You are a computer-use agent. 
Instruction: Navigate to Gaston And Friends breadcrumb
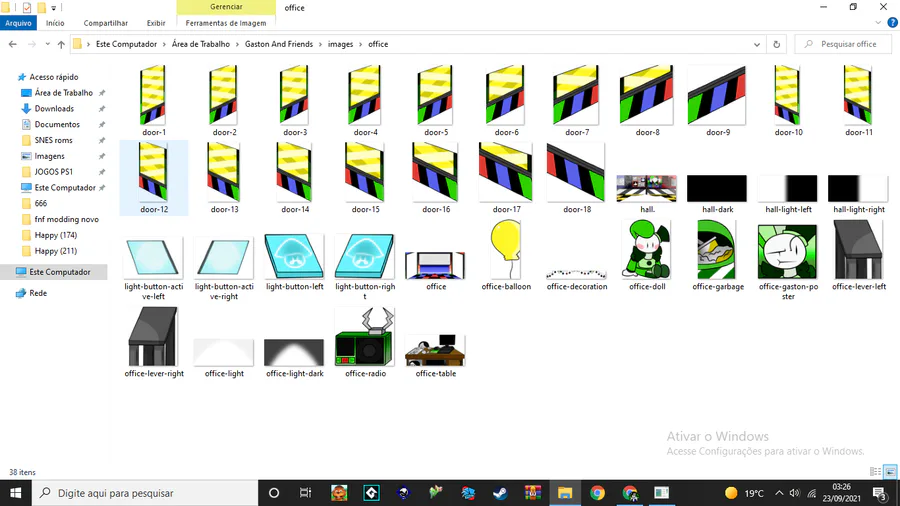pyautogui.click(x=279, y=44)
